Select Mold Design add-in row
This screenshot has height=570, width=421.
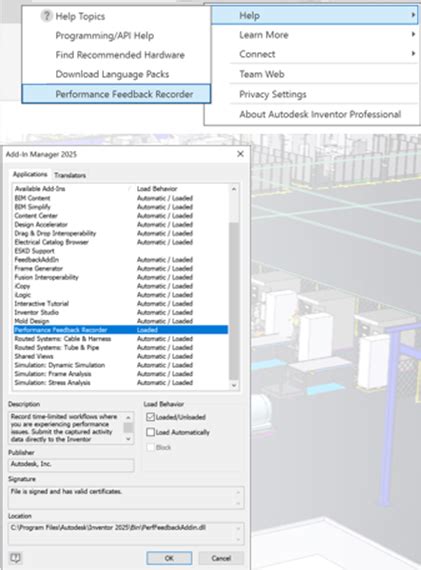121,321
